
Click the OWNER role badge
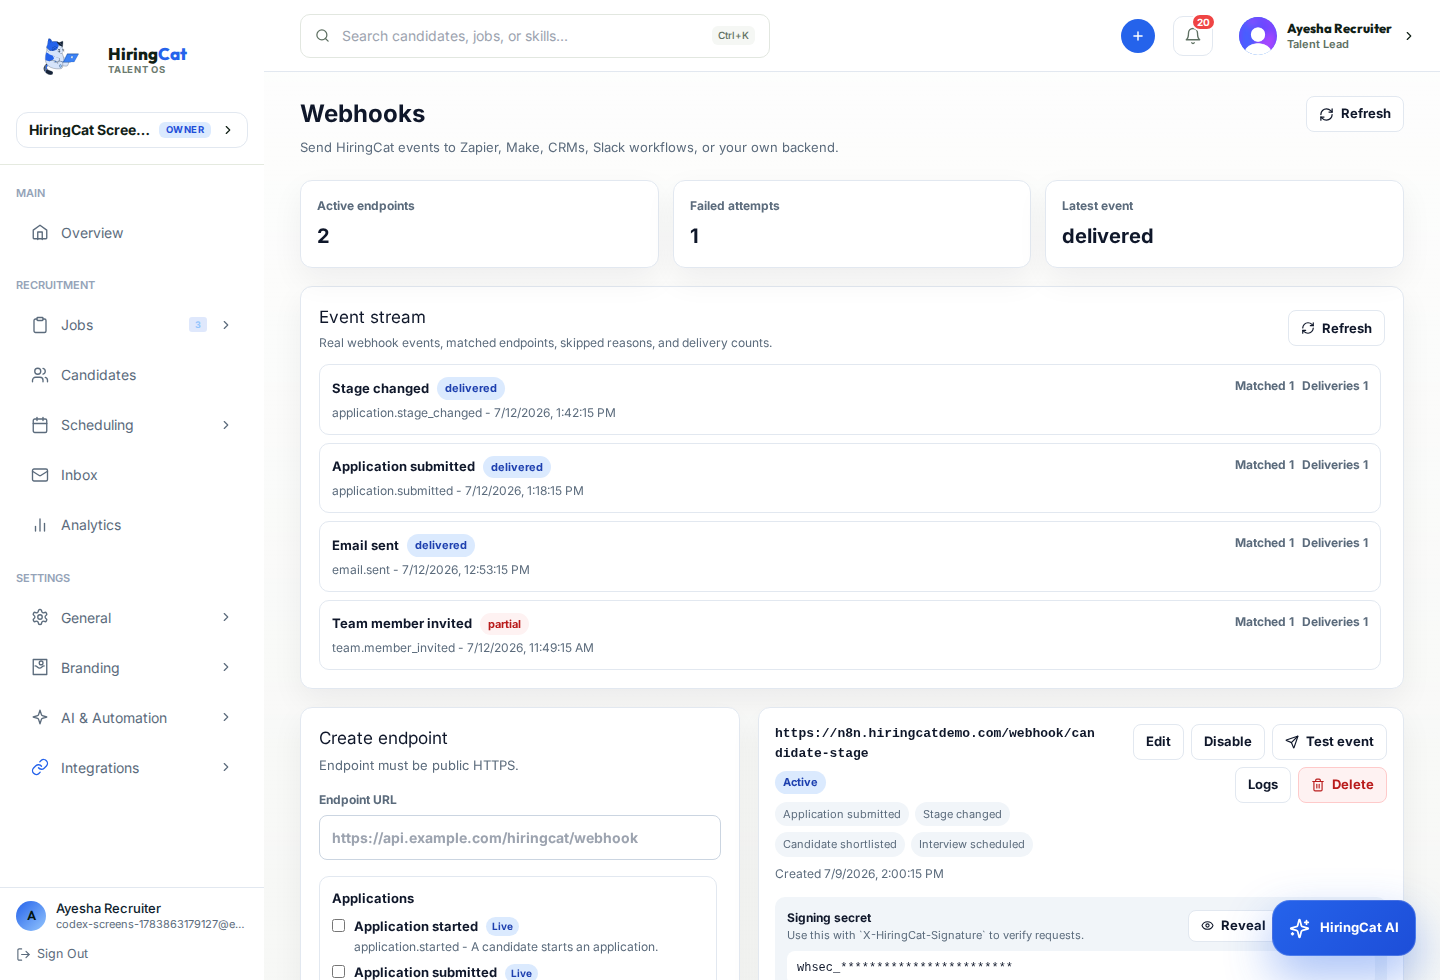click(185, 130)
